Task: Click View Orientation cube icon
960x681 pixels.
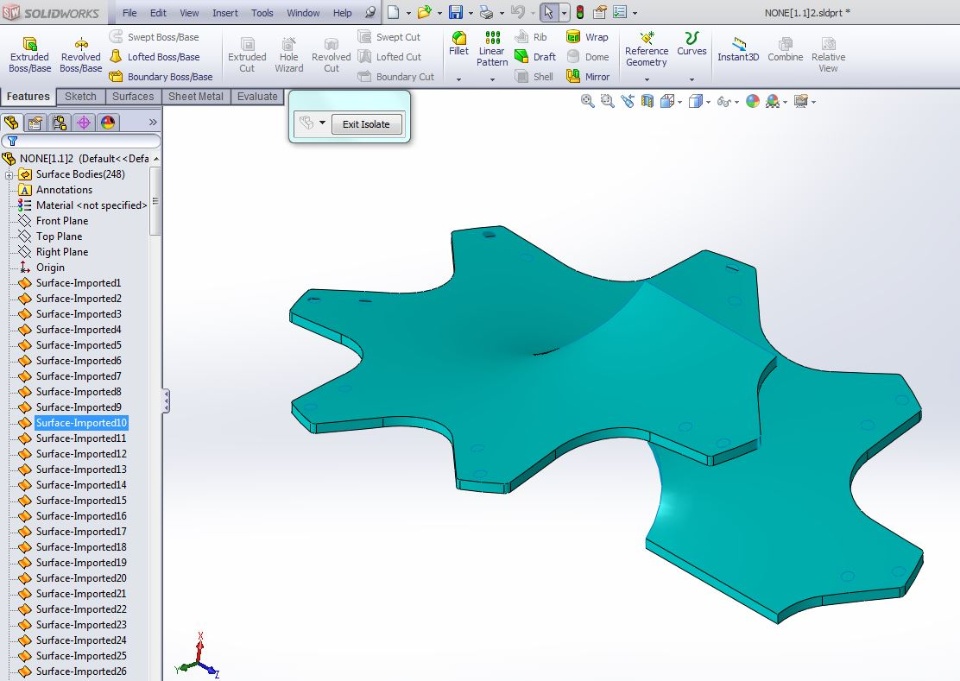Action: point(667,101)
